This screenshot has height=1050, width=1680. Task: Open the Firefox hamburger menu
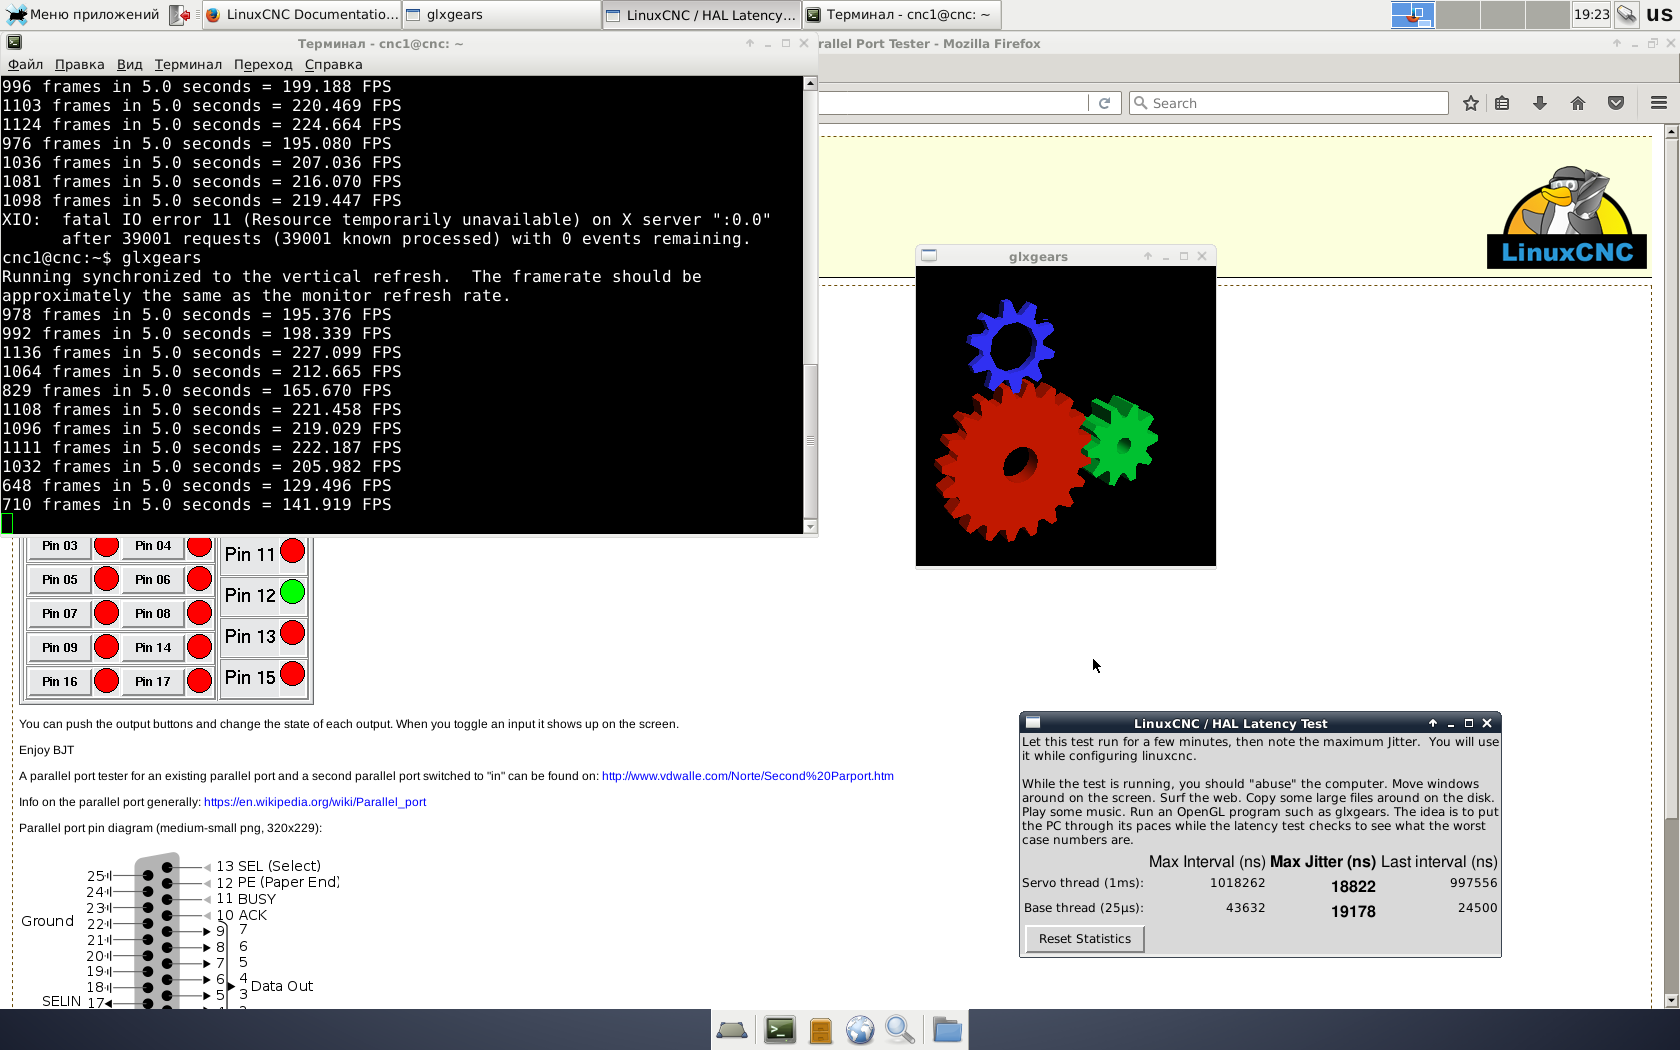1659,103
